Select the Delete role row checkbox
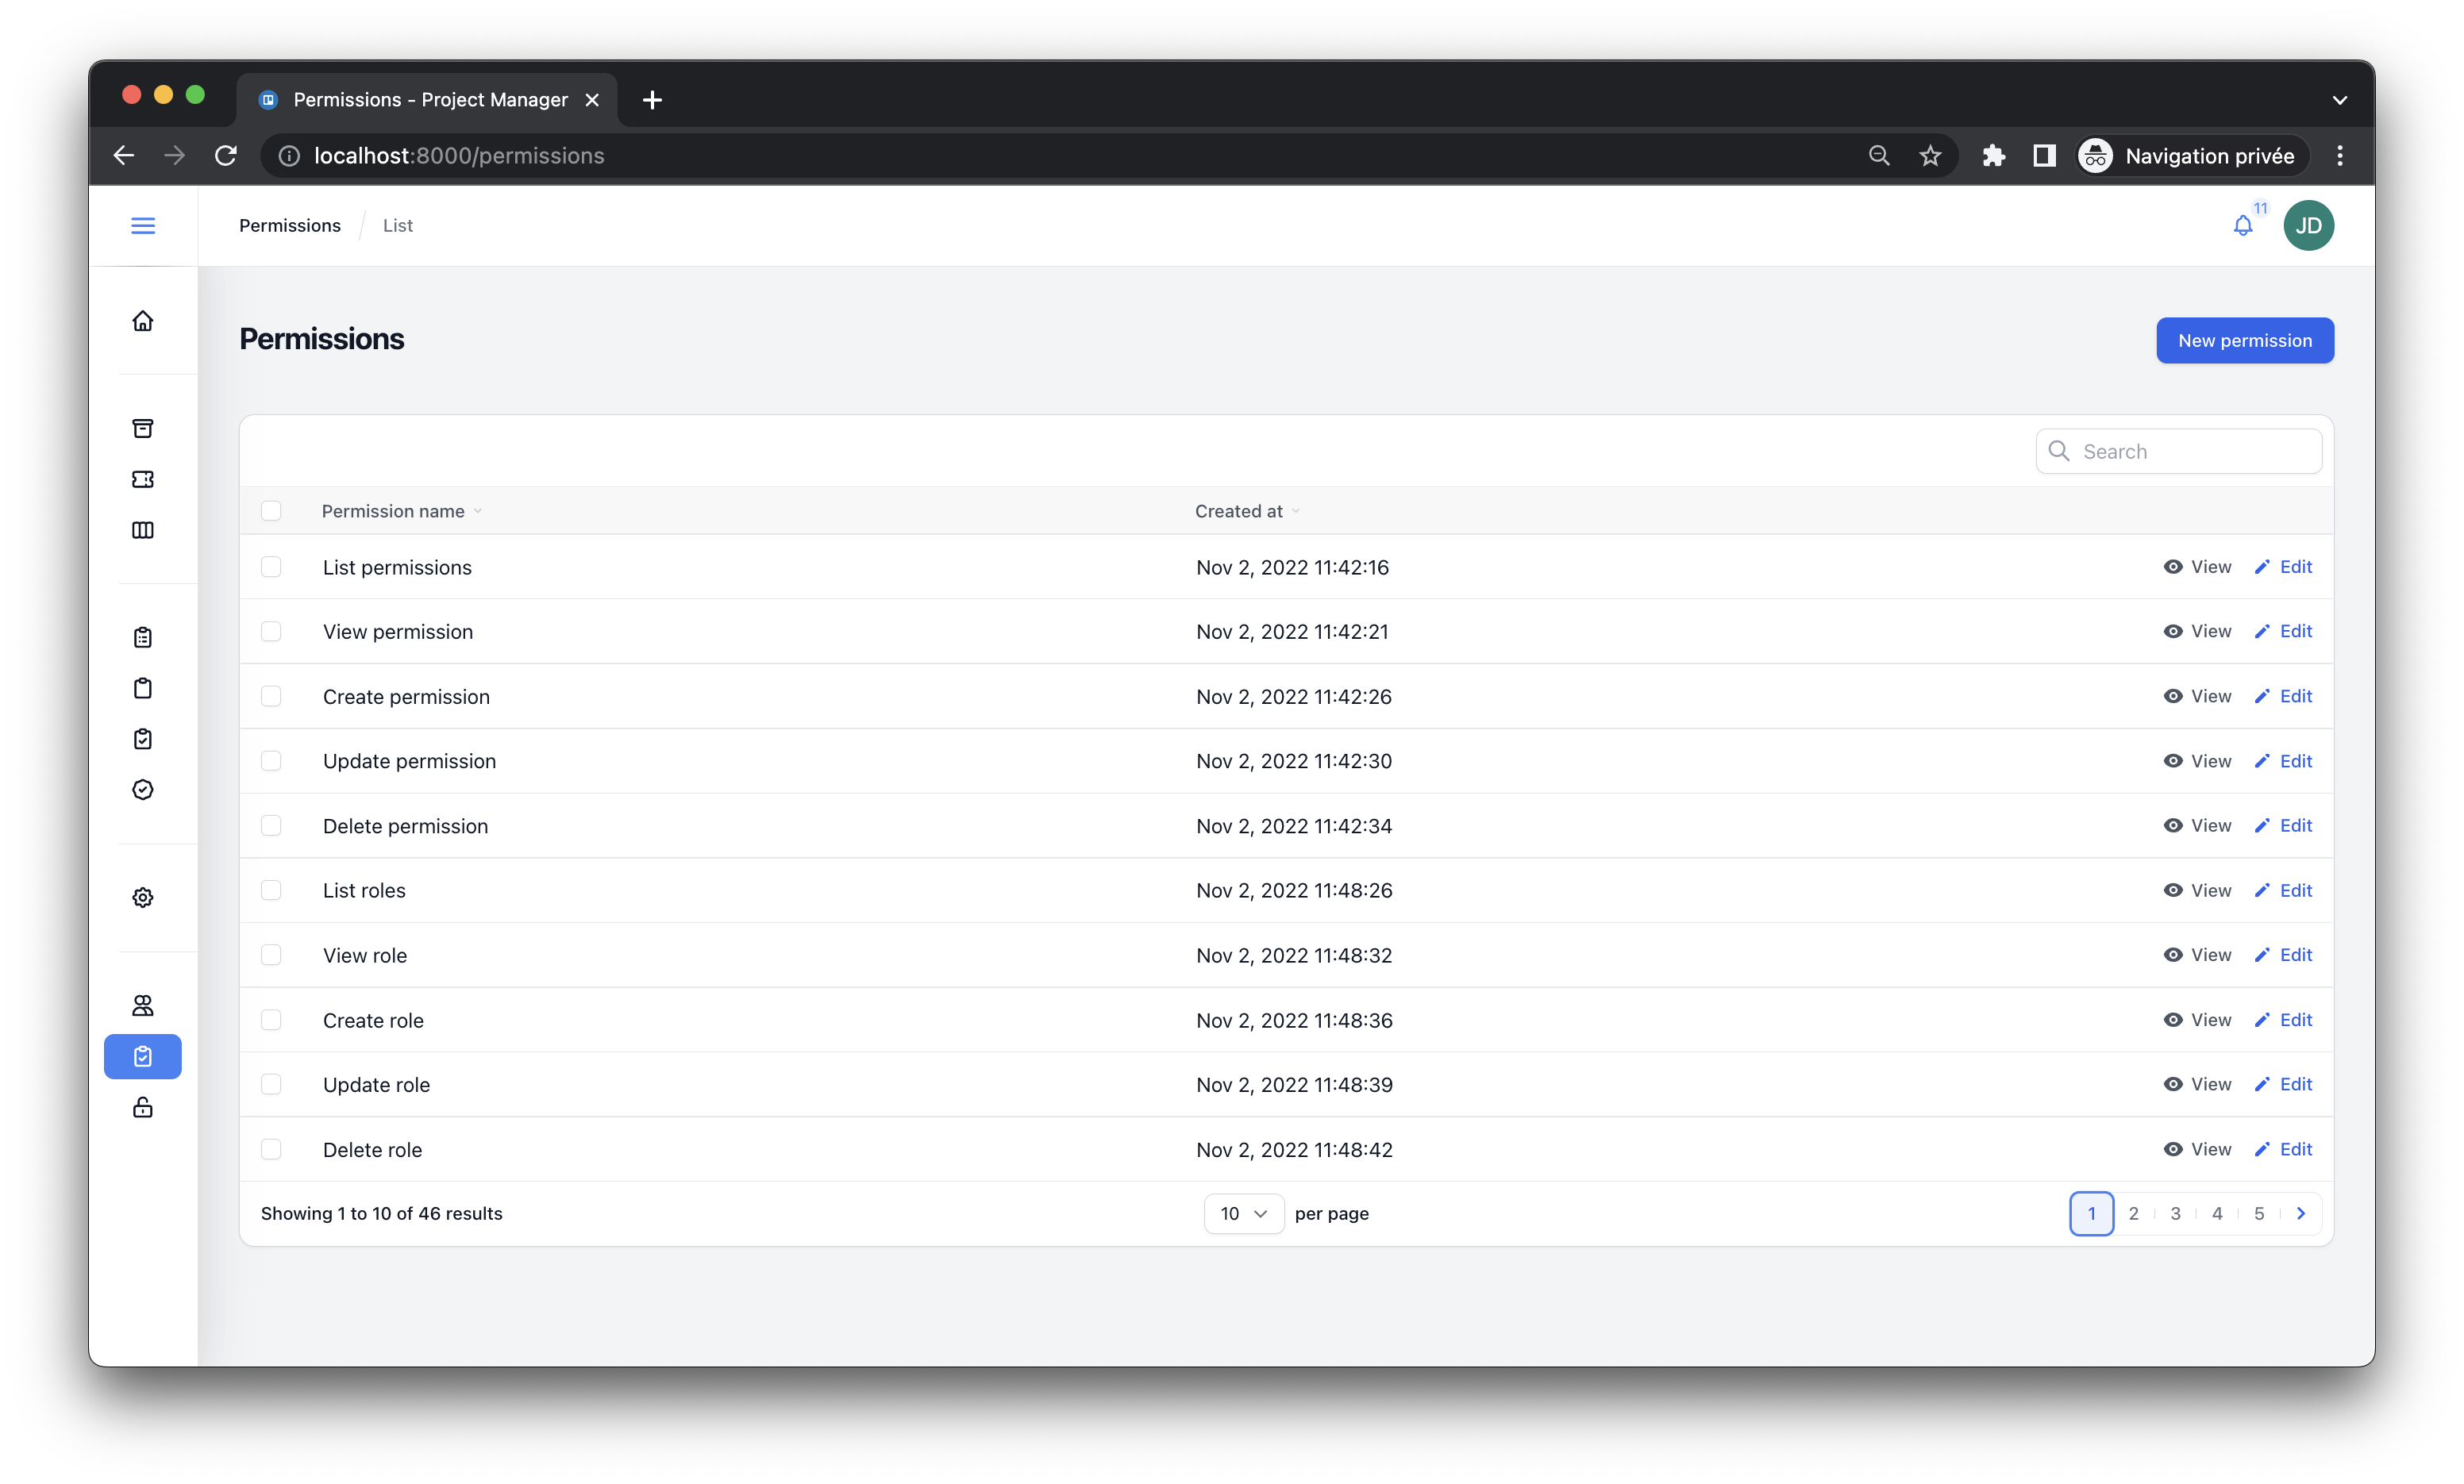Viewport: 2464px width, 1484px height. click(x=271, y=1149)
